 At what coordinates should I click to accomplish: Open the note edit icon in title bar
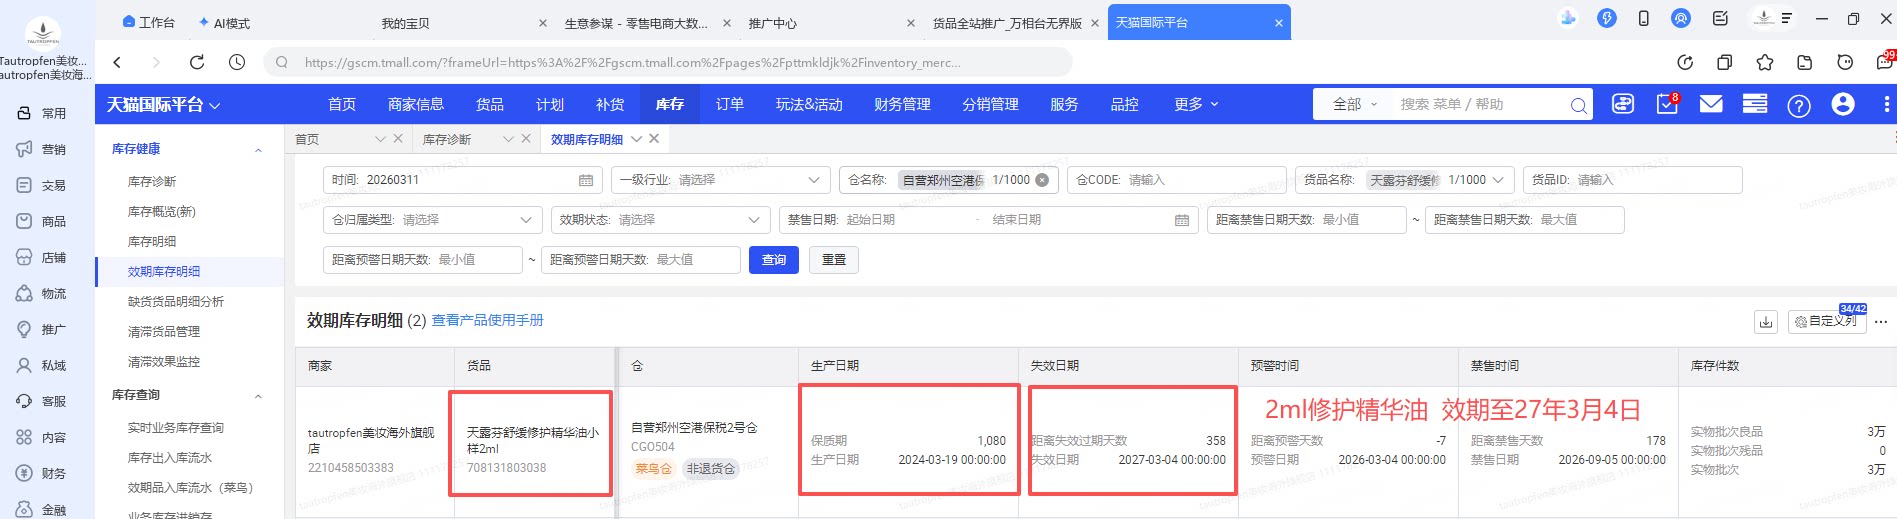coord(1720,18)
